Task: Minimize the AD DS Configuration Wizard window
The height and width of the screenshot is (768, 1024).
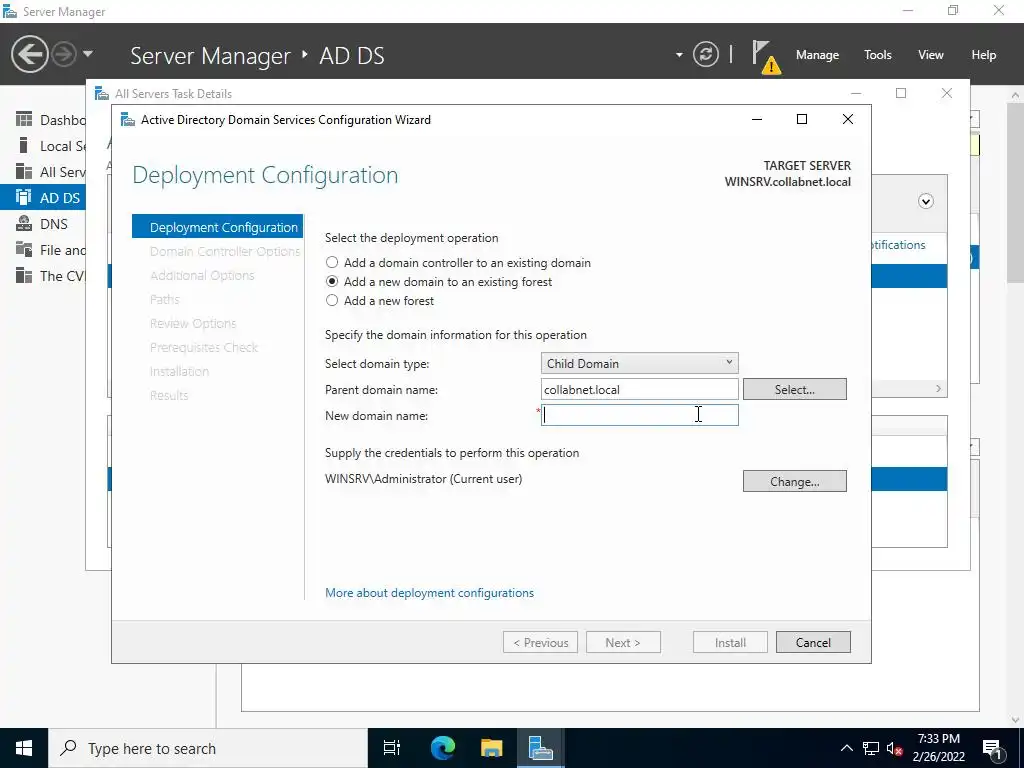Action: (757, 119)
